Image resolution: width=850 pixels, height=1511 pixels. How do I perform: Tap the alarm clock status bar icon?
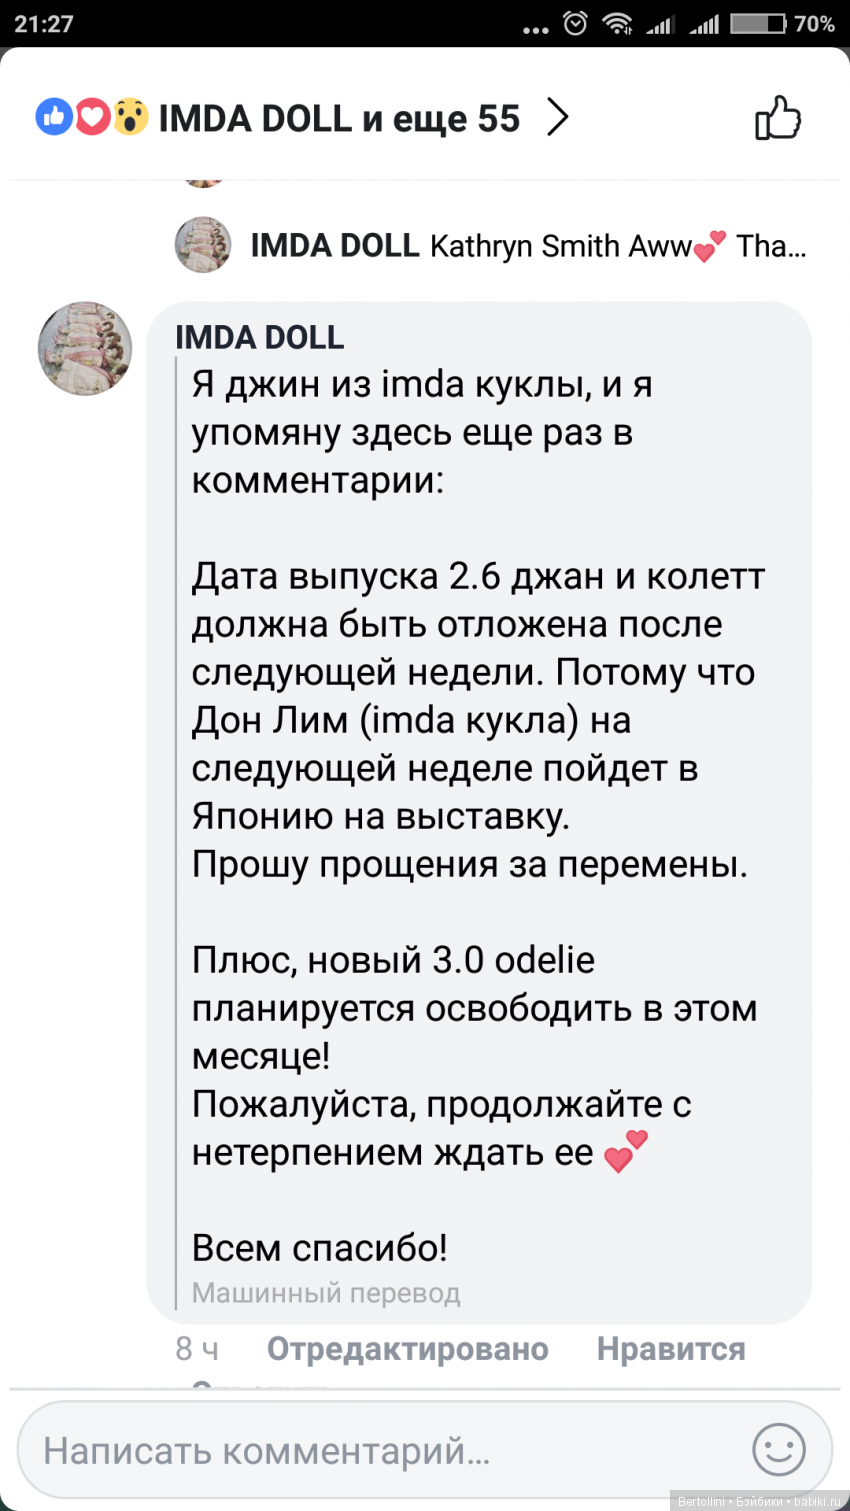pos(572,23)
